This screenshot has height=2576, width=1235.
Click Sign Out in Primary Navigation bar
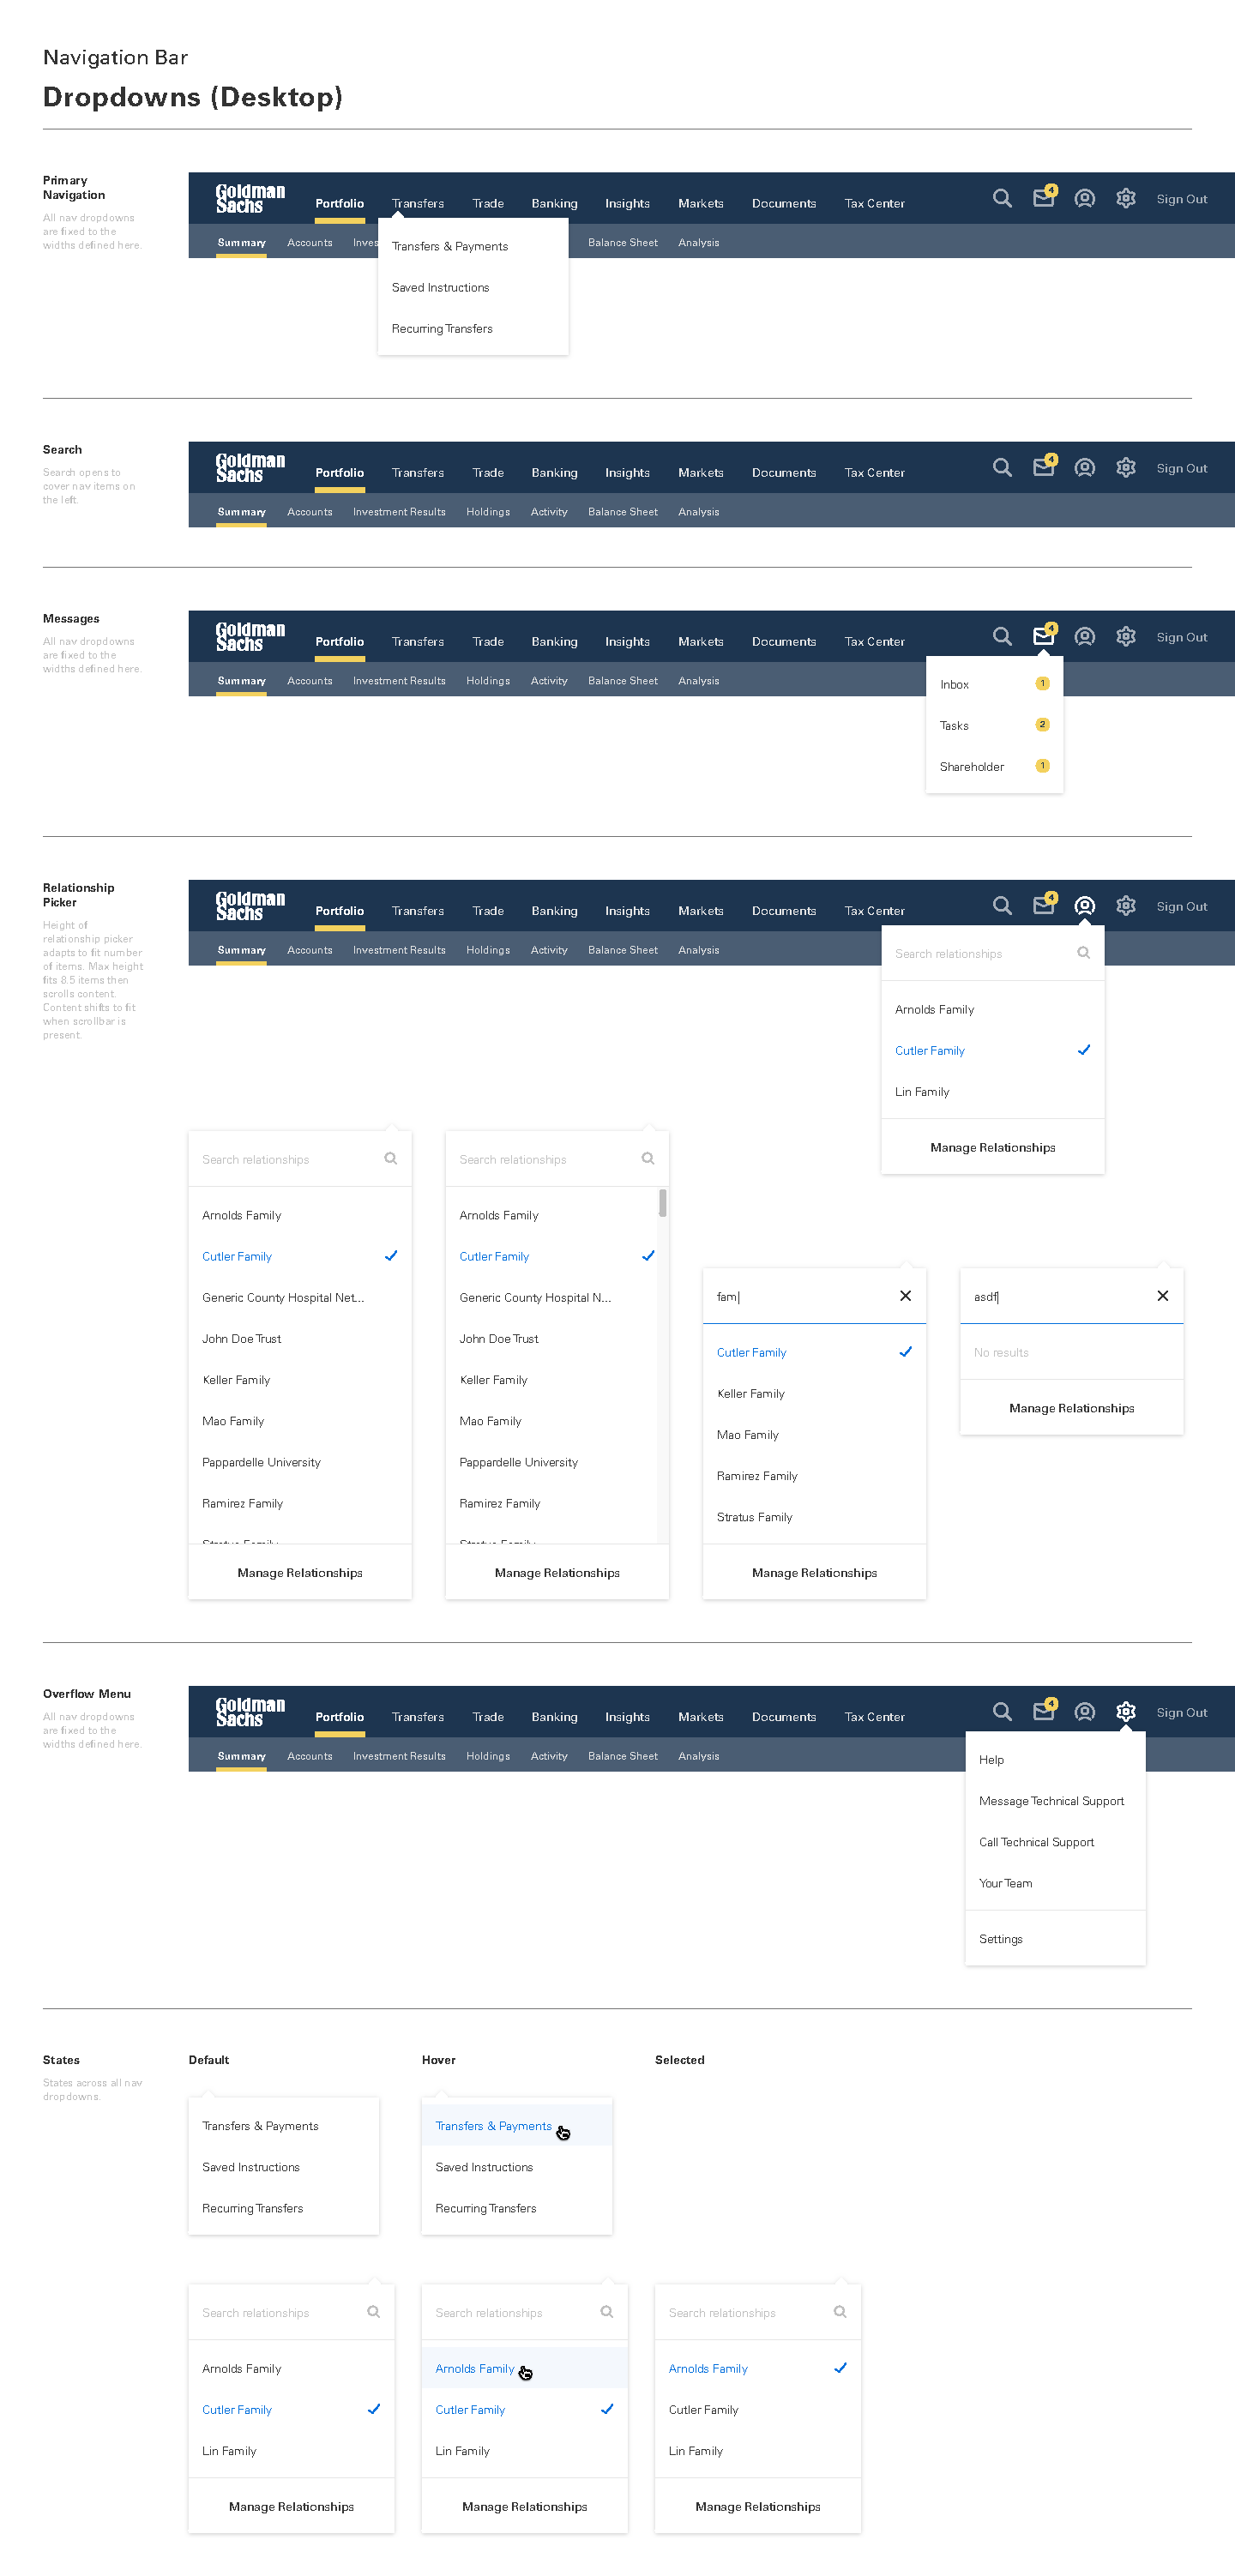point(1181,199)
